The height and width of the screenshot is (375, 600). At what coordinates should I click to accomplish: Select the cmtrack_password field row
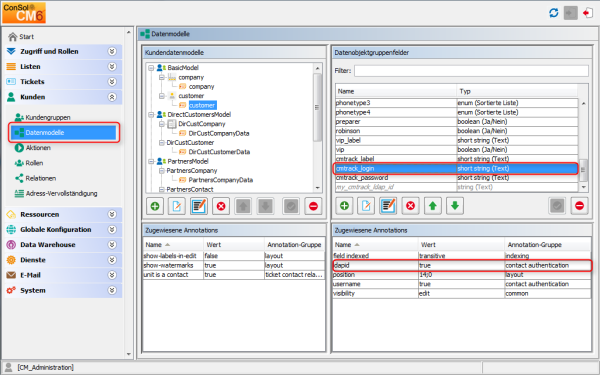tap(457, 178)
